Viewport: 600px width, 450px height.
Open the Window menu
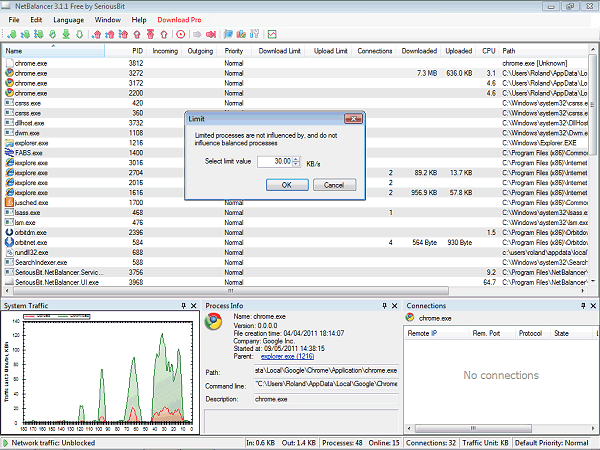(108, 20)
